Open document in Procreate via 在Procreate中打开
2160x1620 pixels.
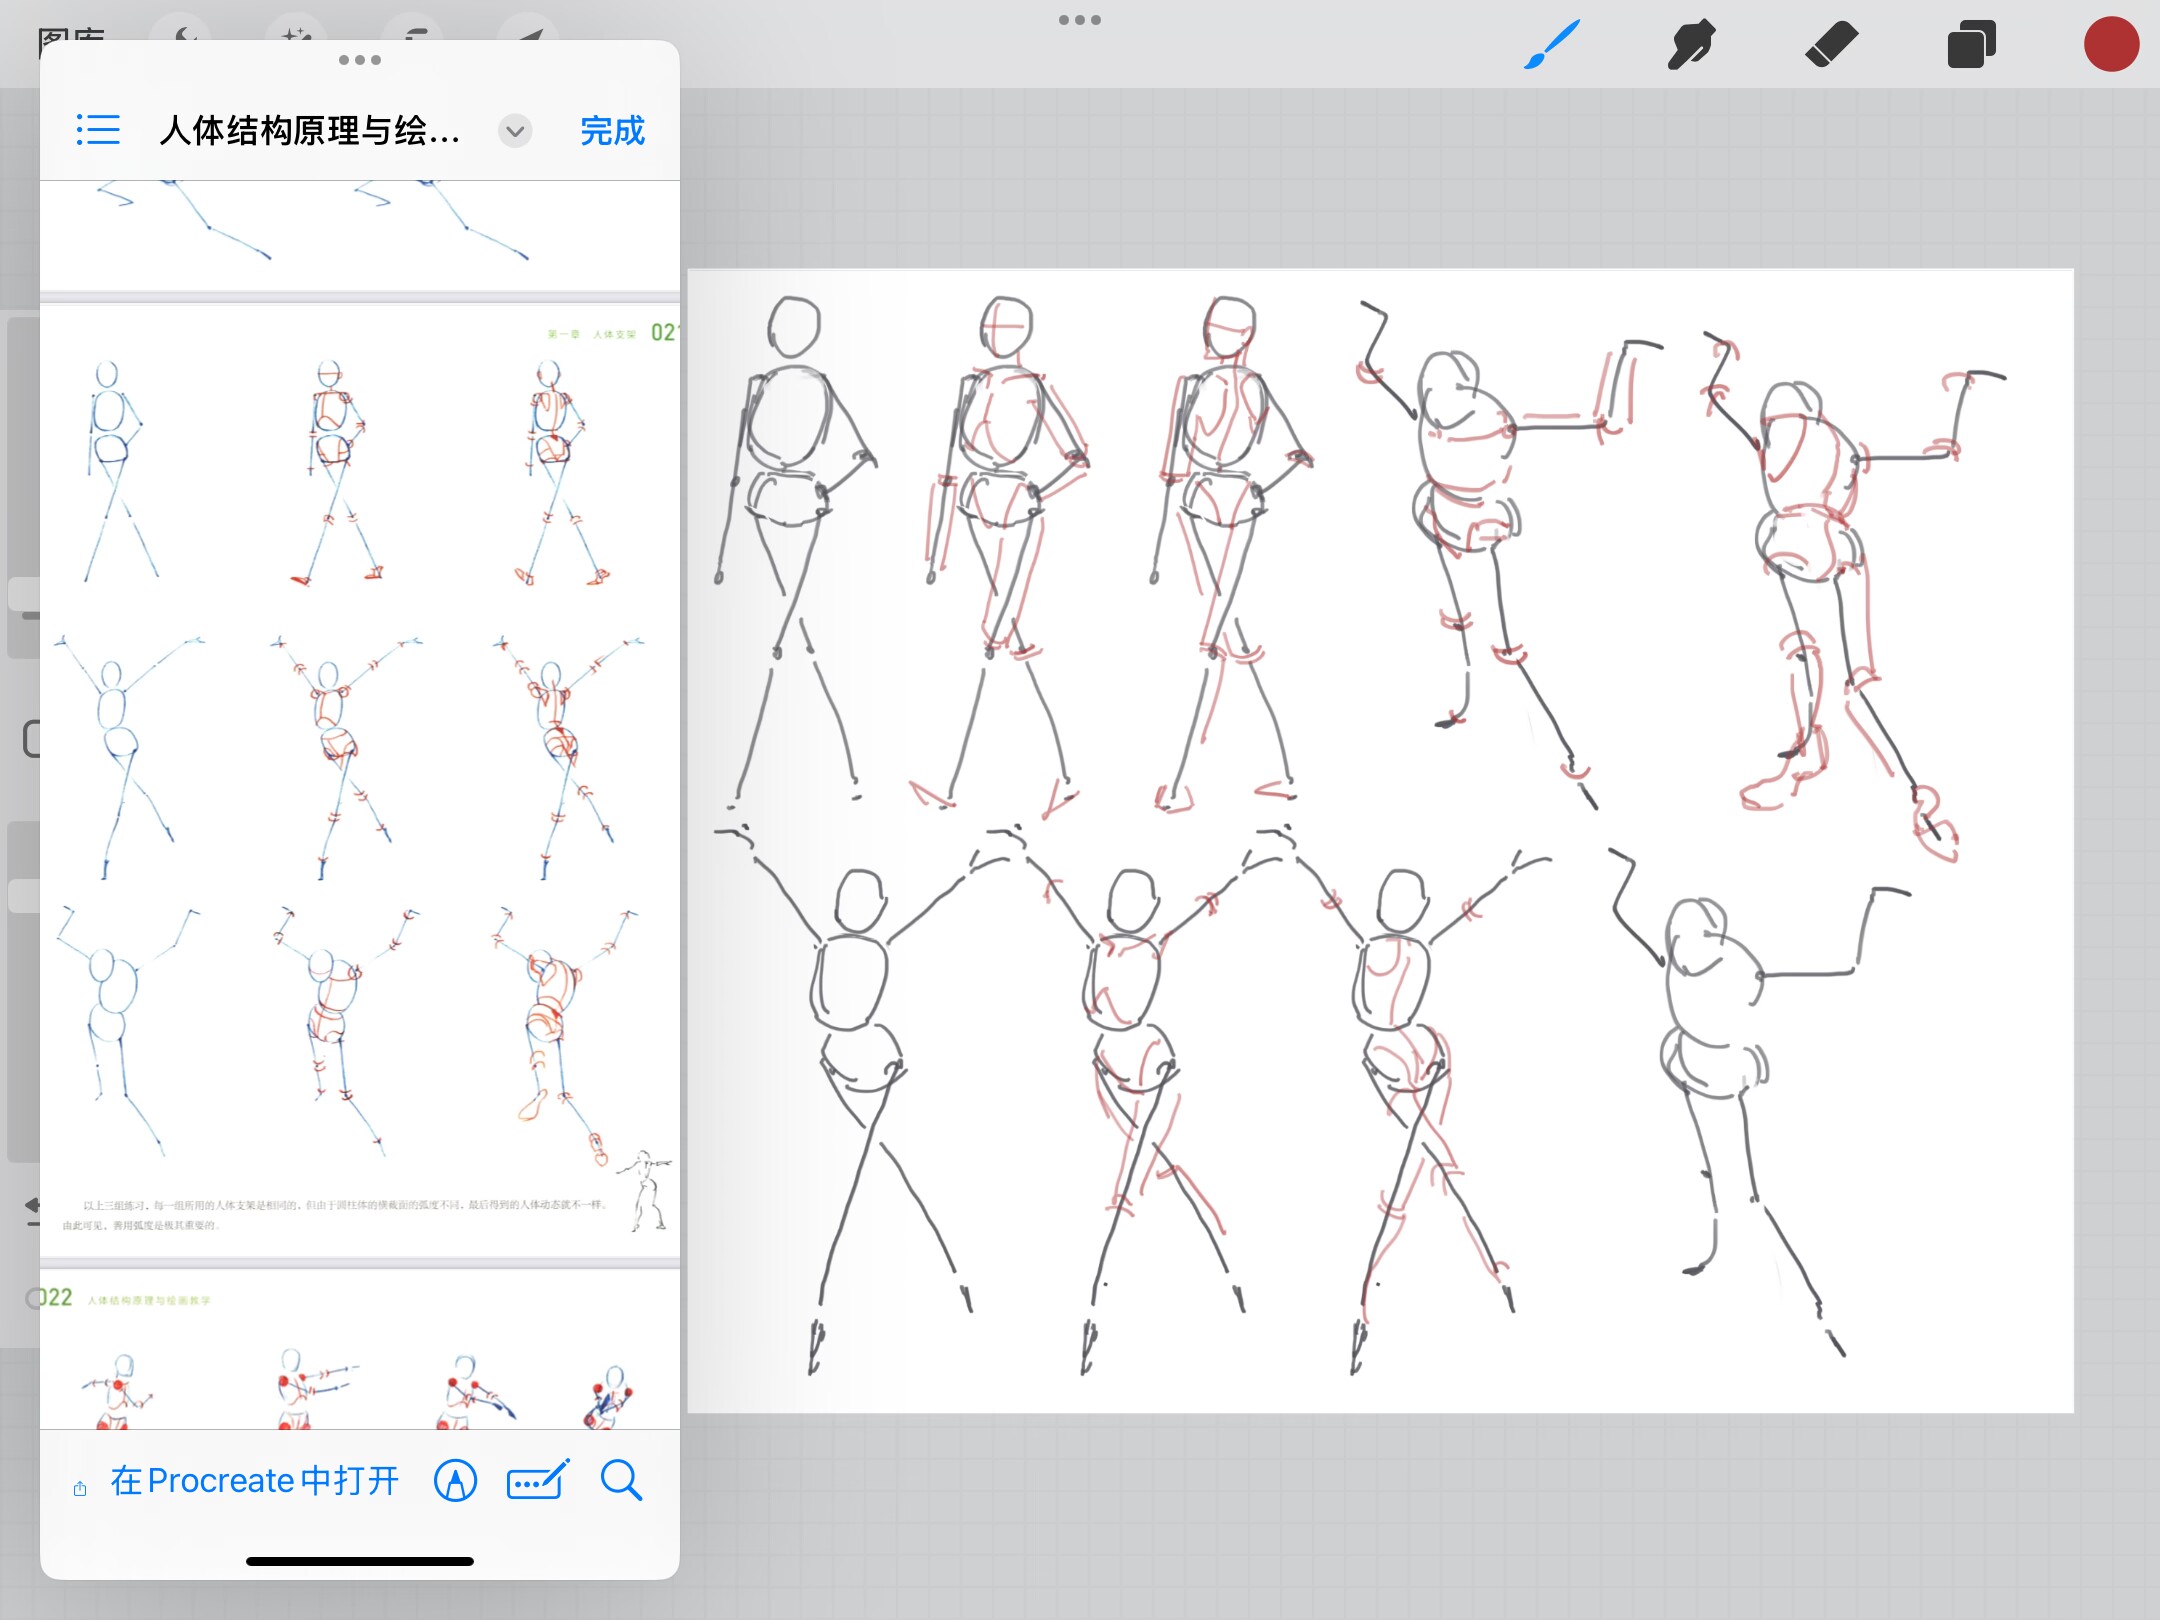(x=254, y=1481)
